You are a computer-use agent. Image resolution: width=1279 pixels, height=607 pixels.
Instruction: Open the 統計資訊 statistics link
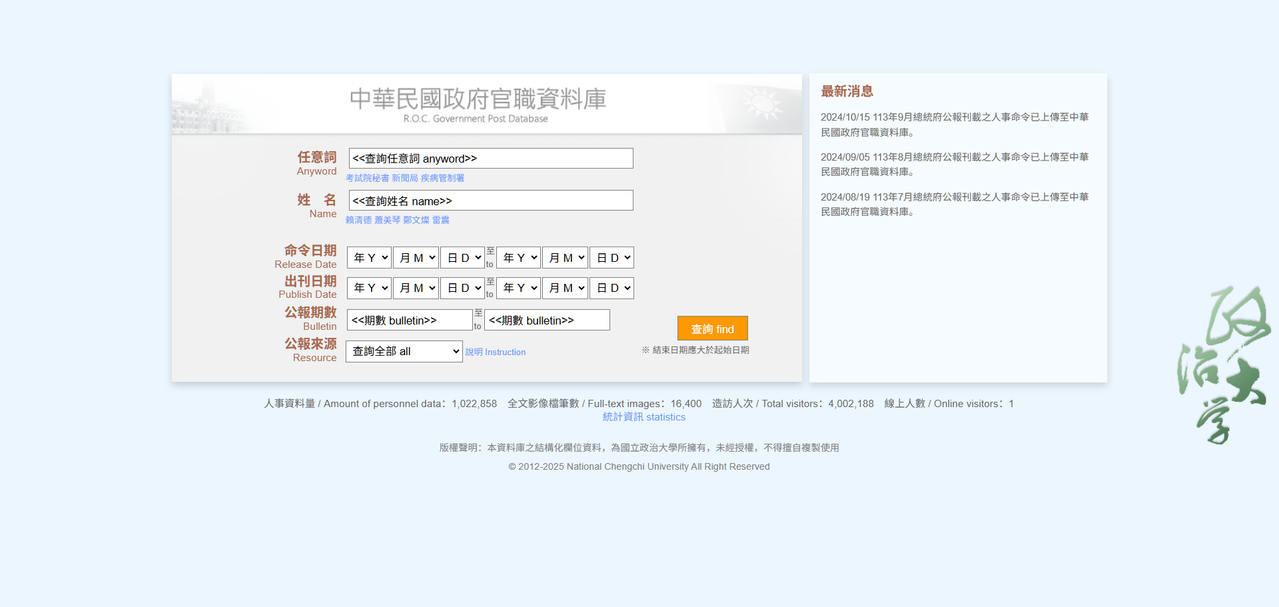644,417
